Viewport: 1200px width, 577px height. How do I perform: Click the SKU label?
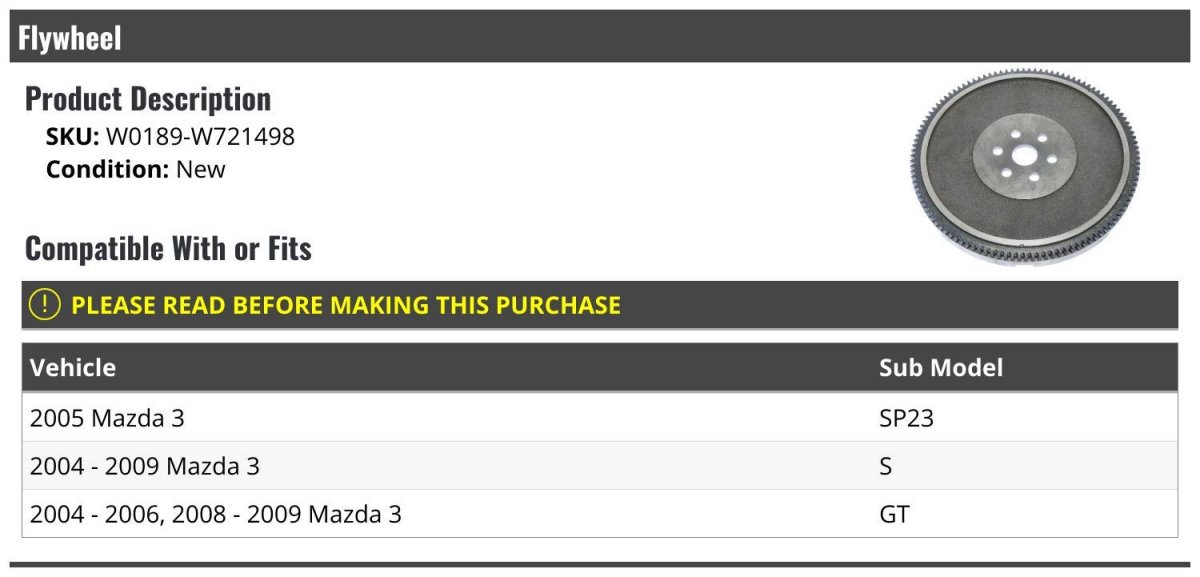click(x=72, y=137)
